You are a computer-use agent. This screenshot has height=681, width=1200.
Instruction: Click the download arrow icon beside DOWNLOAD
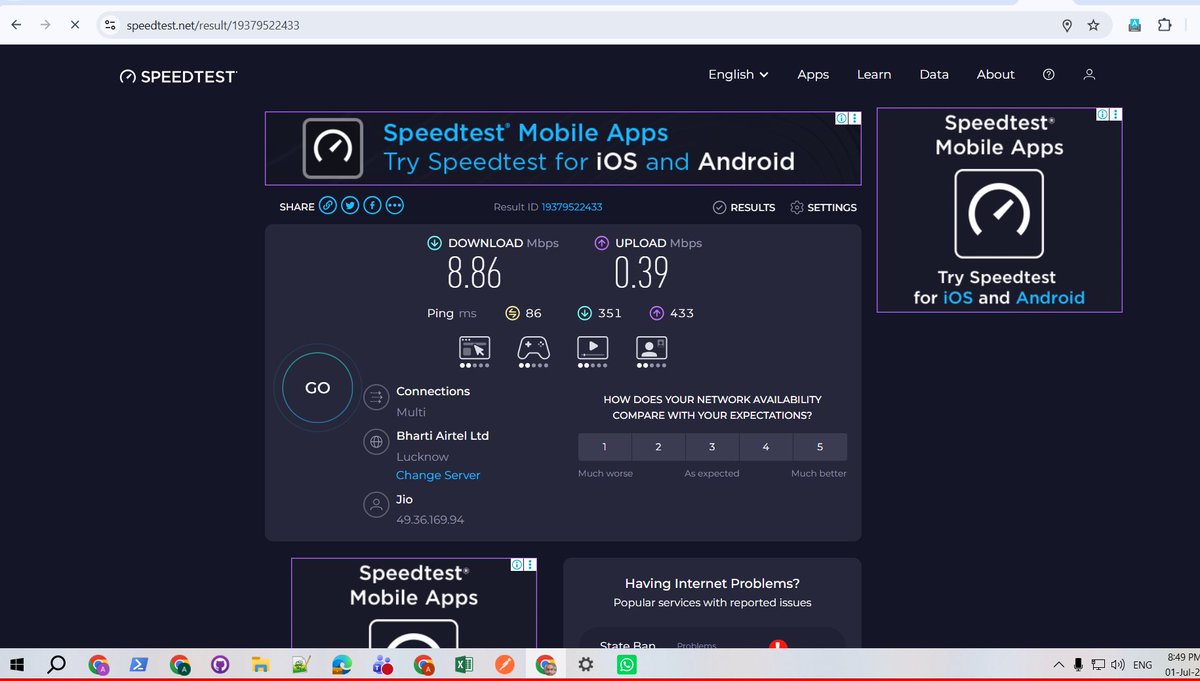435,243
